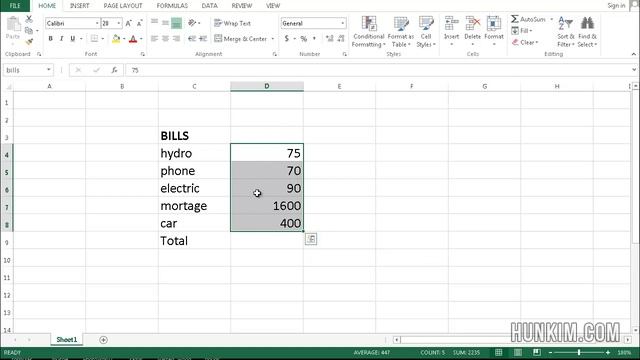Viewport: 640px width, 360px height.
Task: Open Find & Select menu
Action: point(587,32)
